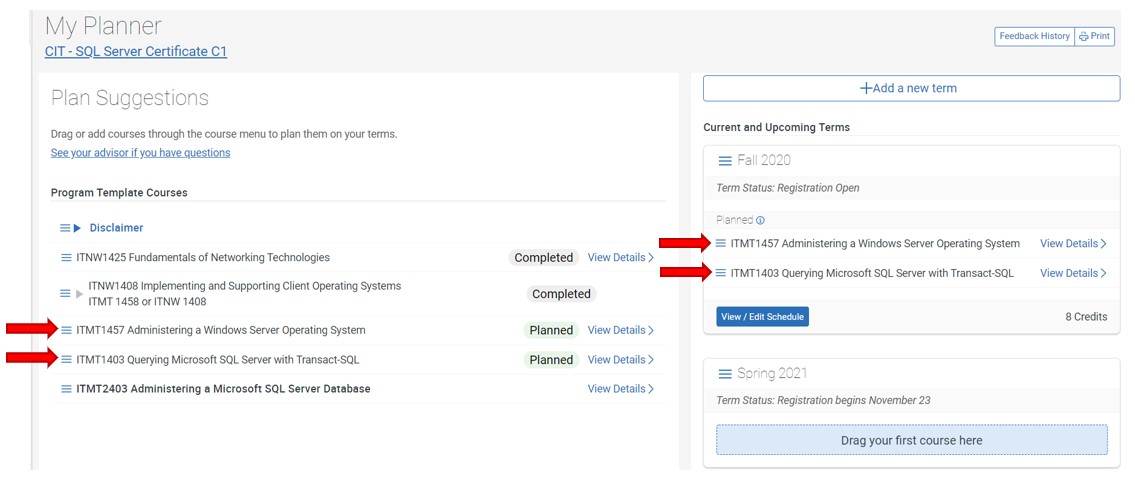This screenshot has width=1135, height=480.
Task: Click the Planned info icon in Fall 2020
Action: pyautogui.click(x=760, y=221)
